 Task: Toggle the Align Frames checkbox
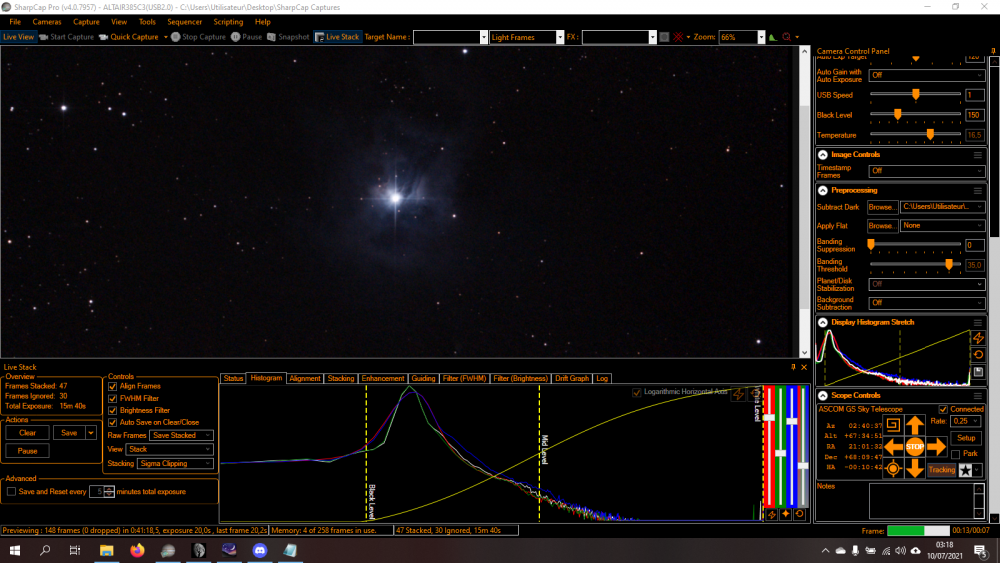click(x=113, y=386)
